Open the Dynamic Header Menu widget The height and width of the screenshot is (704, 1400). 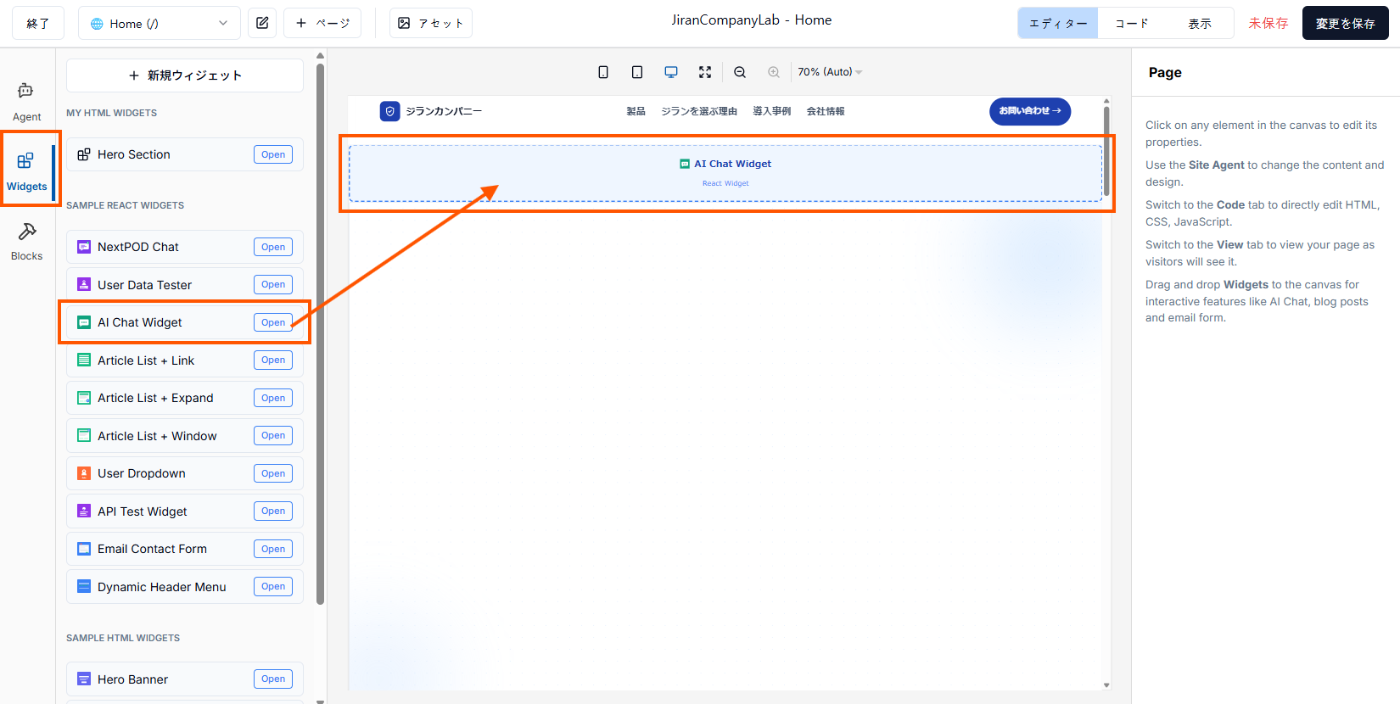pos(273,587)
